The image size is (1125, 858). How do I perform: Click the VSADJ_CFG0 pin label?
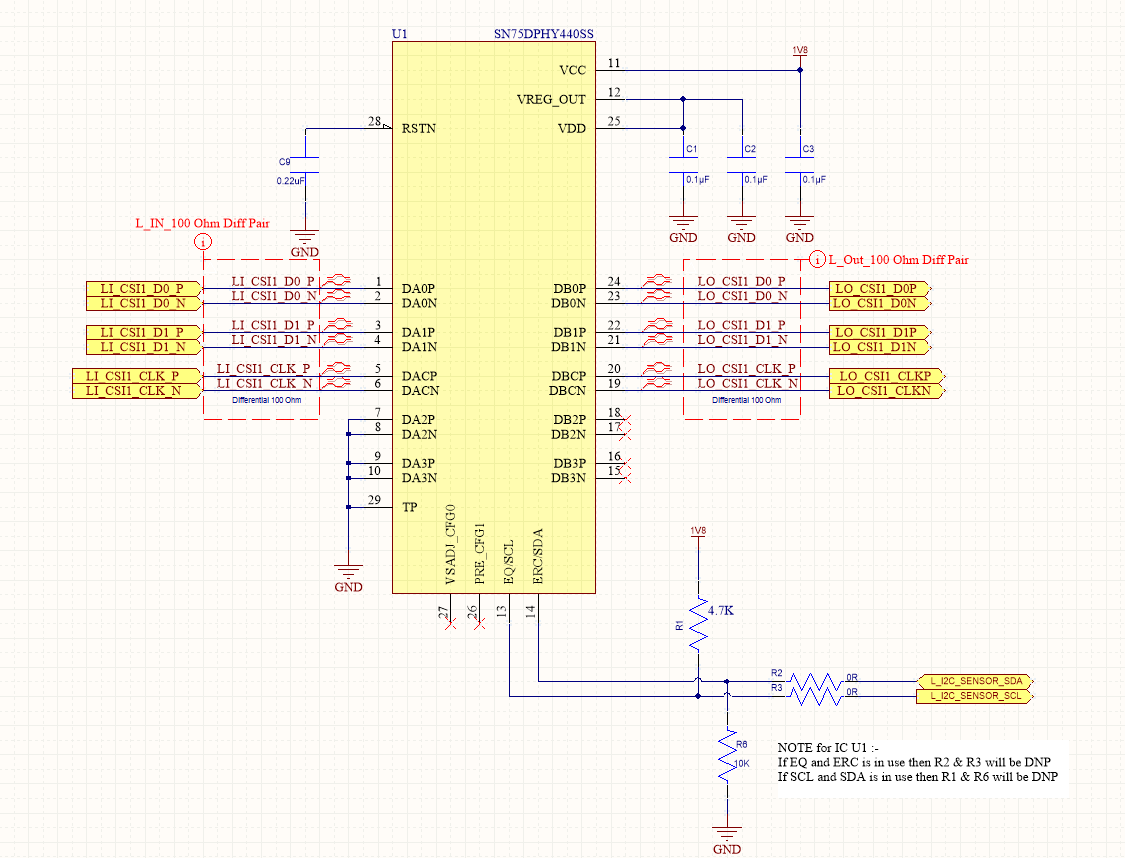[451, 544]
